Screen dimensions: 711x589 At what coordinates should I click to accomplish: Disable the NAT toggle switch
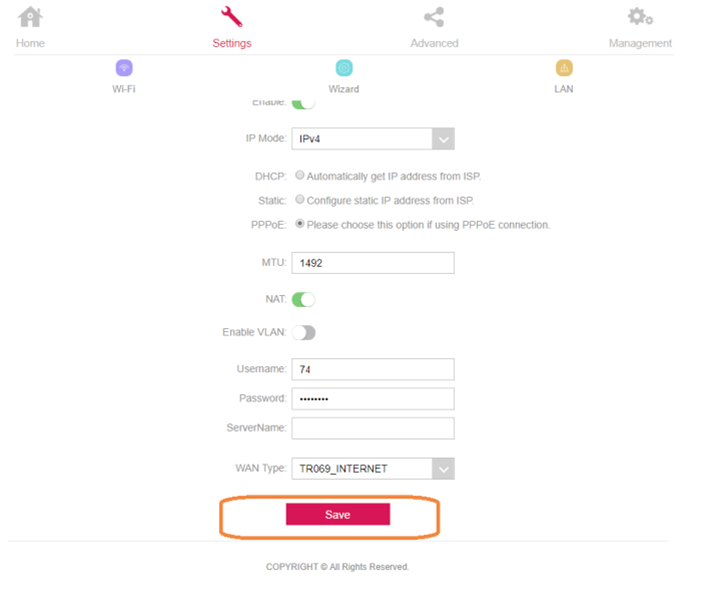click(304, 299)
